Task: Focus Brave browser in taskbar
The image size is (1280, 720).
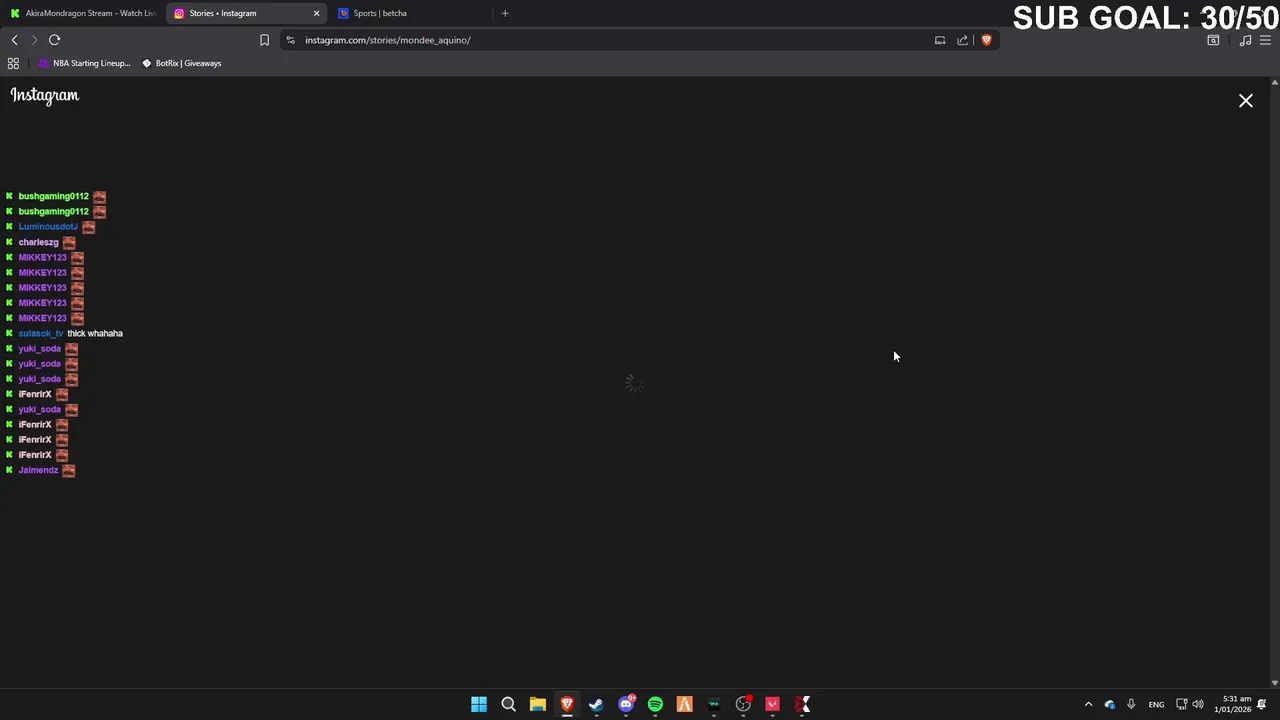Action: [567, 704]
